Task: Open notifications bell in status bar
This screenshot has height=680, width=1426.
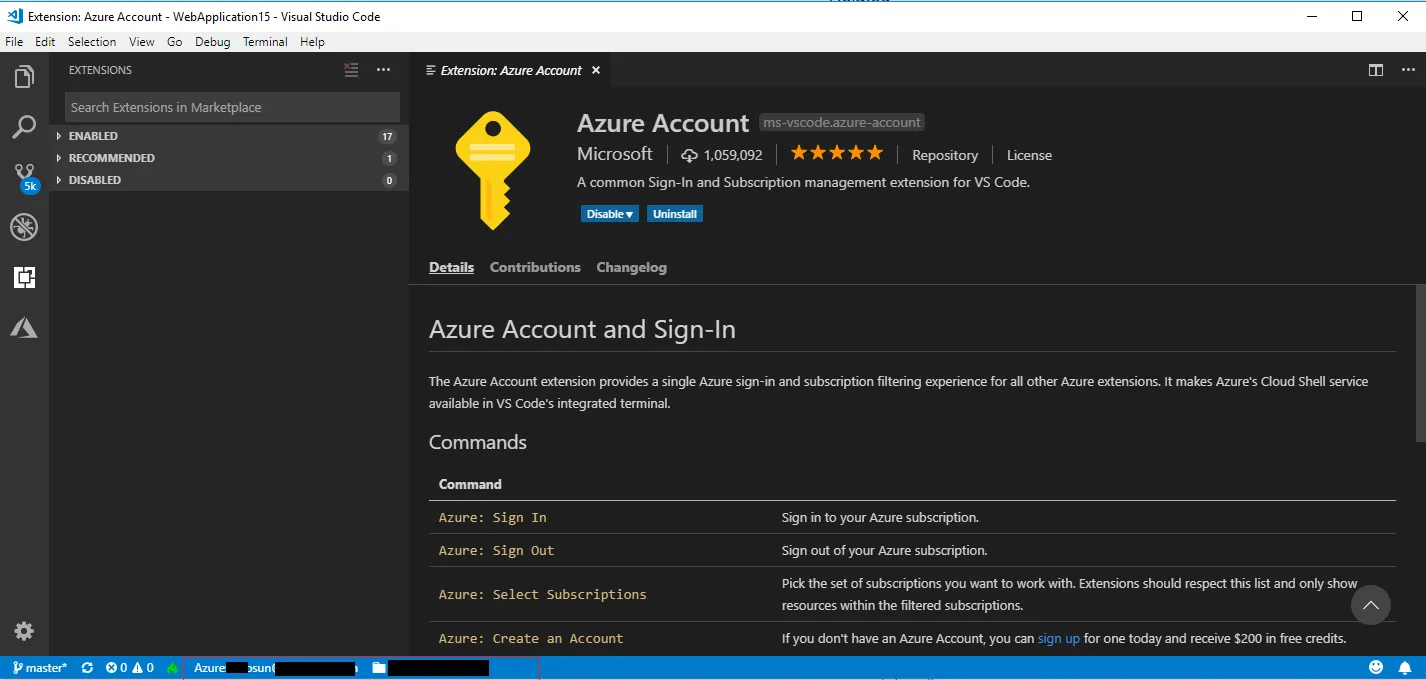Action: point(1405,667)
